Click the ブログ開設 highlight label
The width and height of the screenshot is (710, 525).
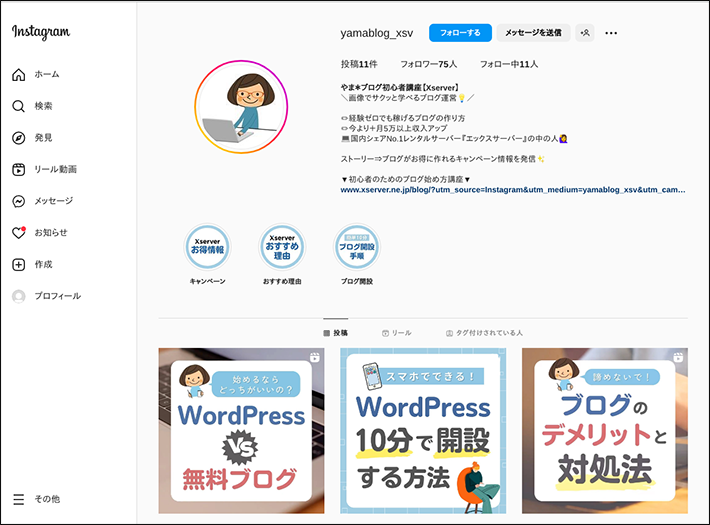click(x=357, y=282)
